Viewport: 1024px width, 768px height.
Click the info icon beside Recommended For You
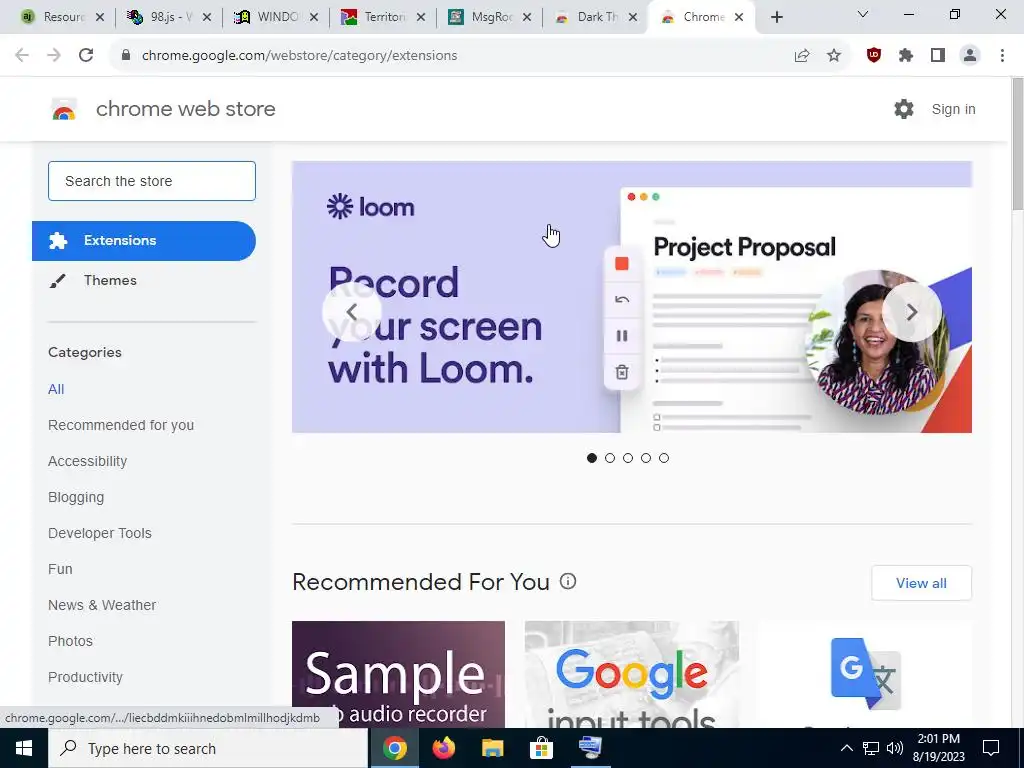tap(568, 581)
